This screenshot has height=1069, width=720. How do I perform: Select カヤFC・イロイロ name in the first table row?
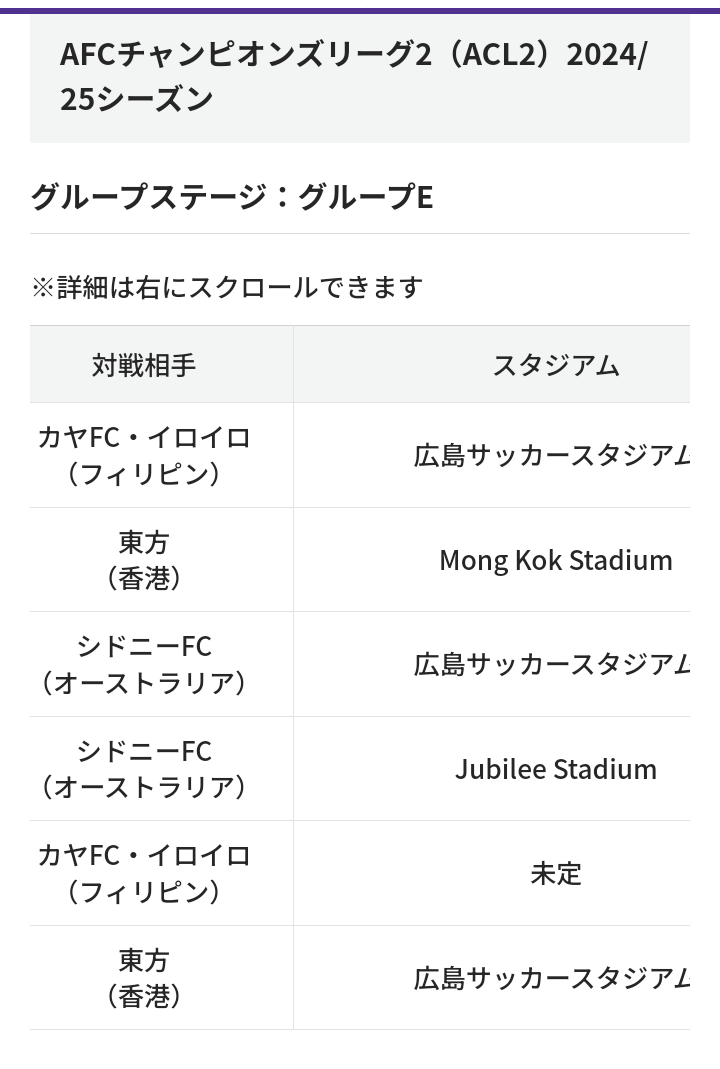pos(144,438)
